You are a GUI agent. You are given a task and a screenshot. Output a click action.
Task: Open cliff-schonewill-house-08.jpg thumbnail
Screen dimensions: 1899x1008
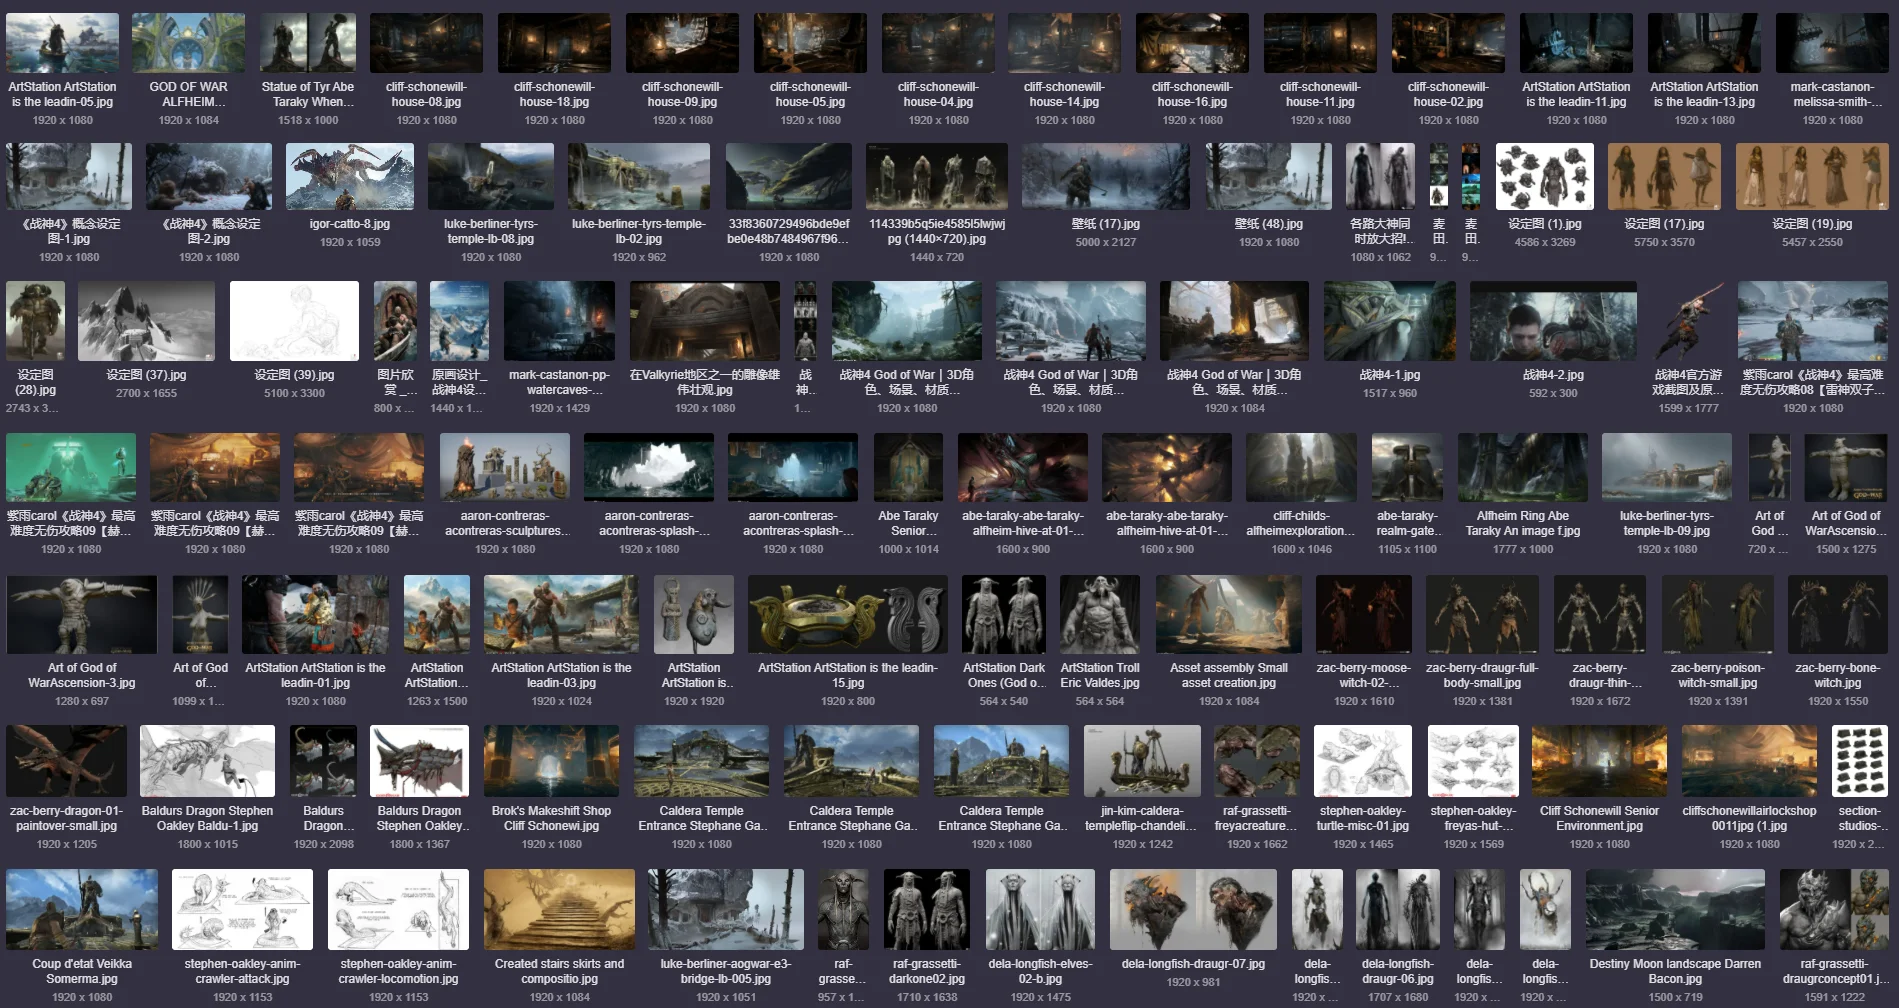pos(426,42)
